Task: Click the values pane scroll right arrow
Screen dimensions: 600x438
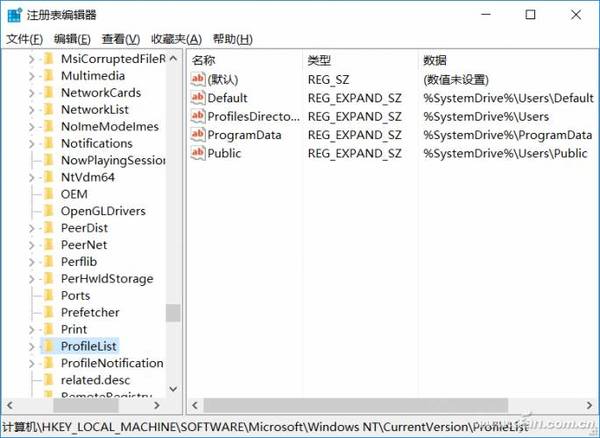Action: [589, 405]
